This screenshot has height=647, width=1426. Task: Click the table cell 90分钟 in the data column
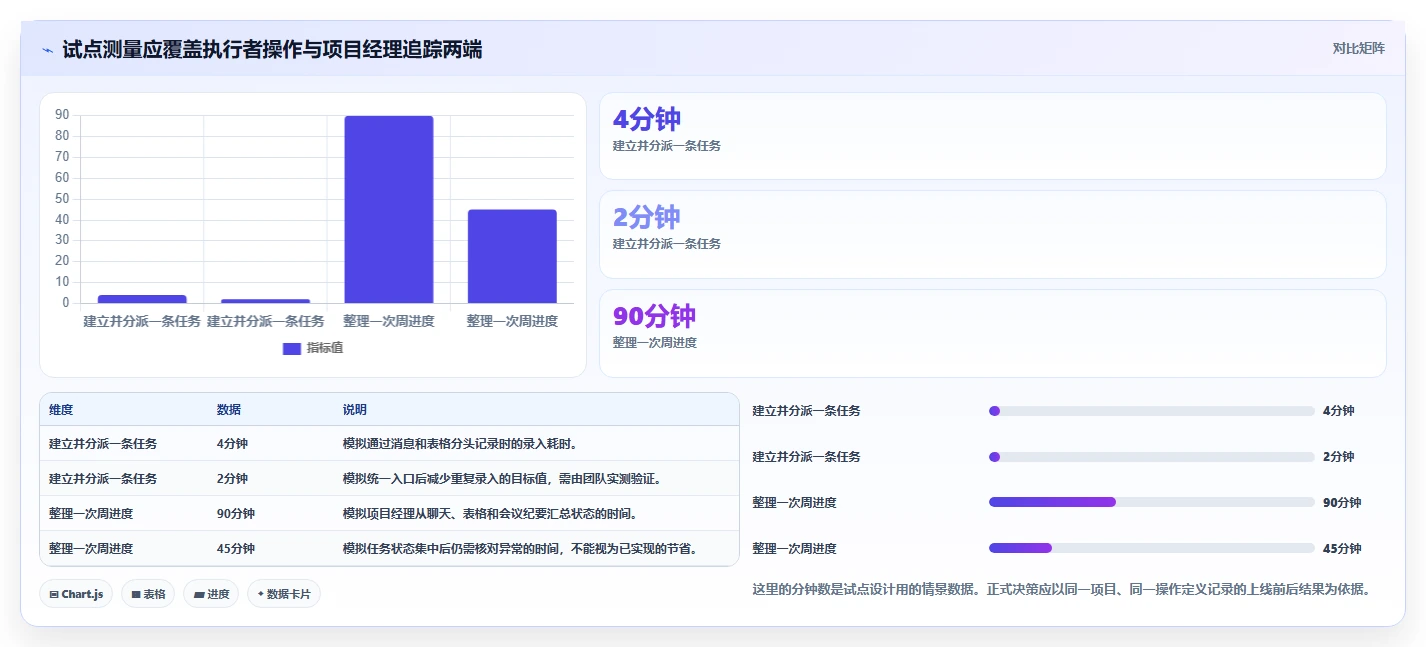[x=235, y=514]
